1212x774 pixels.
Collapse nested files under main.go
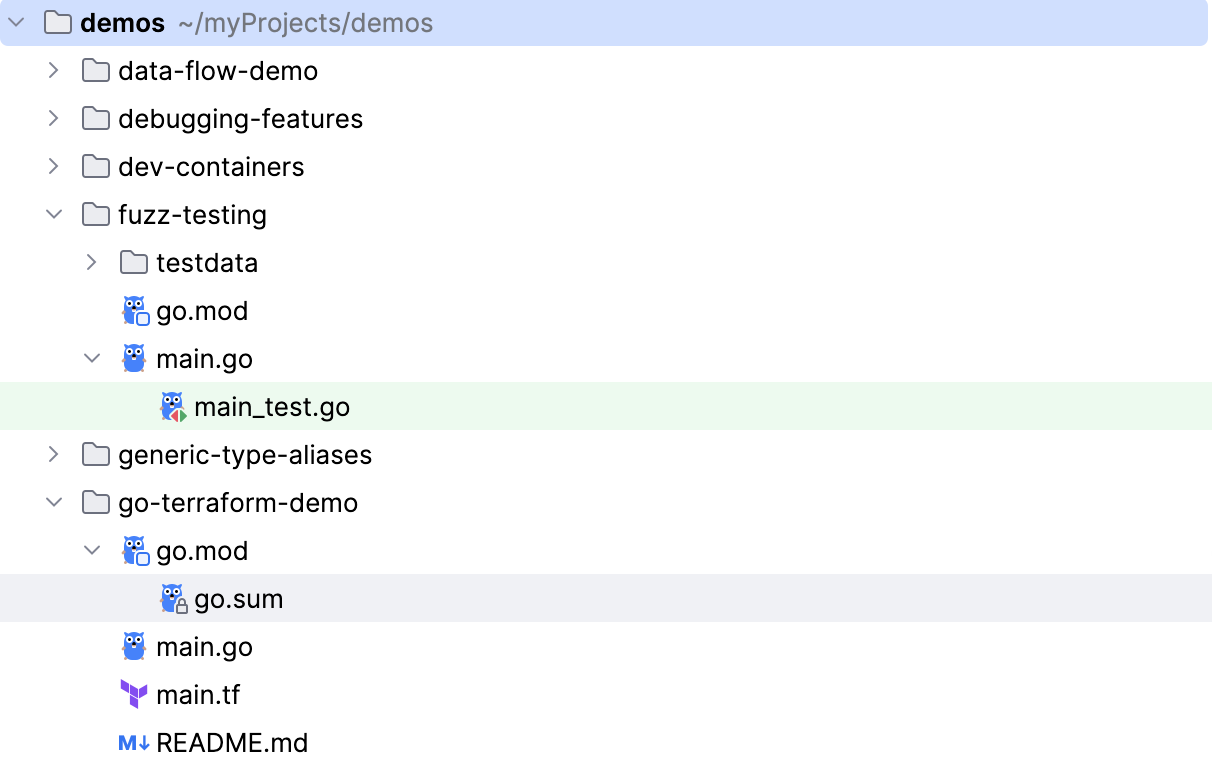(90, 358)
